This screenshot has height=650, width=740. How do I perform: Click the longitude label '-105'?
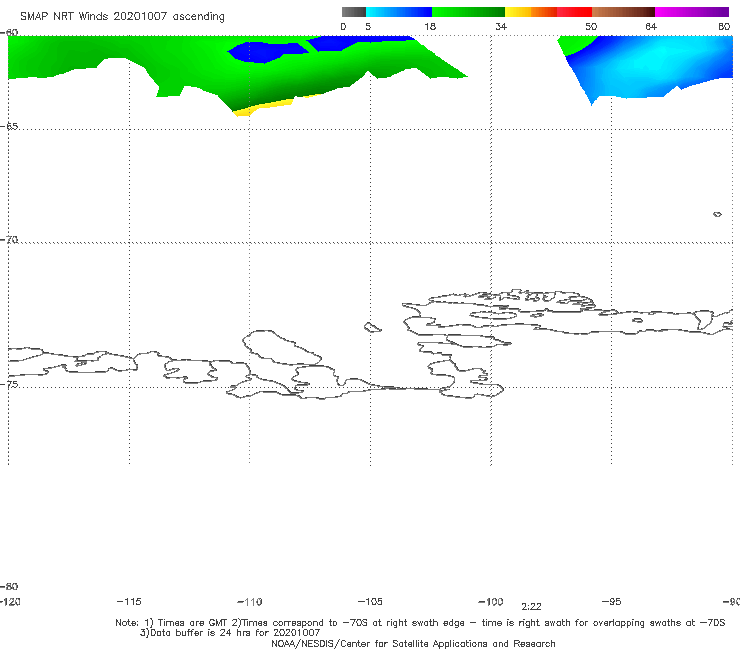(x=370, y=602)
